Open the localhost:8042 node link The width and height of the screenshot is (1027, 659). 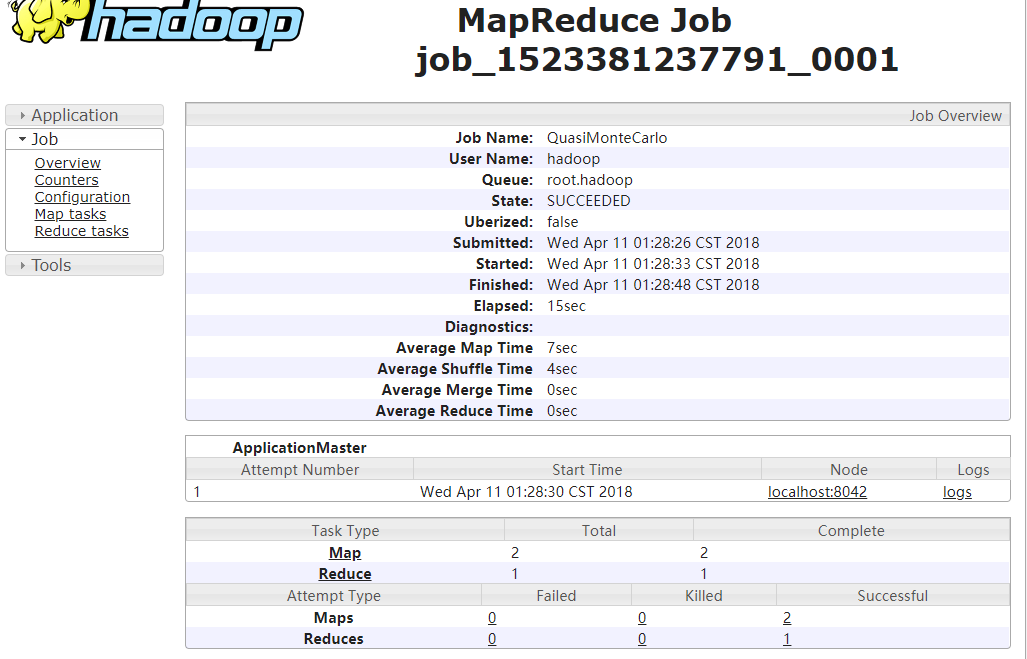pyautogui.click(x=817, y=492)
